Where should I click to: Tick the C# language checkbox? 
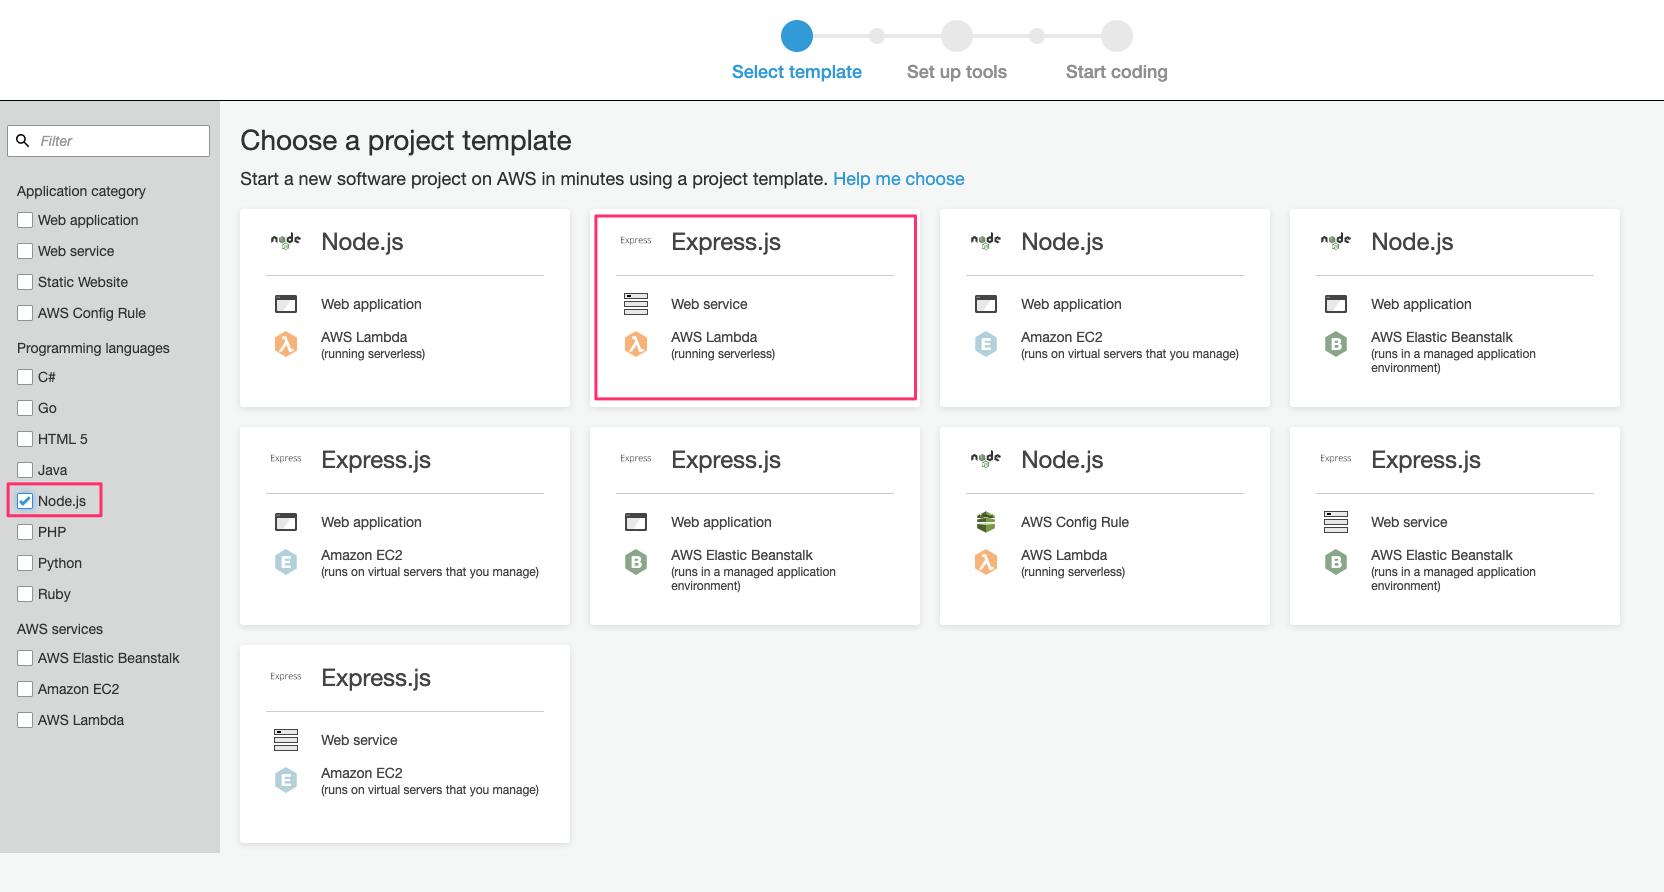pyautogui.click(x=25, y=377)
